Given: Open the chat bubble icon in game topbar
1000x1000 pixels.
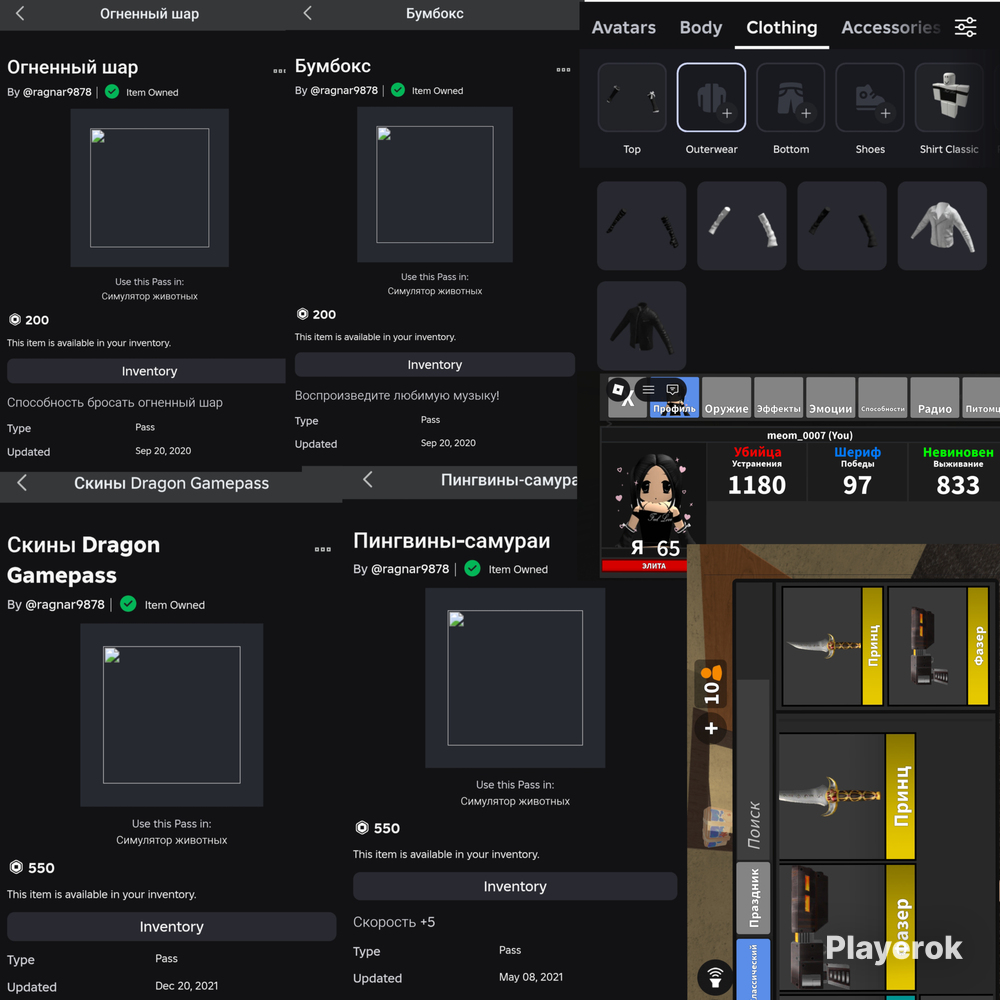Looking at the screenshot, I should click(x=672, y=389).
